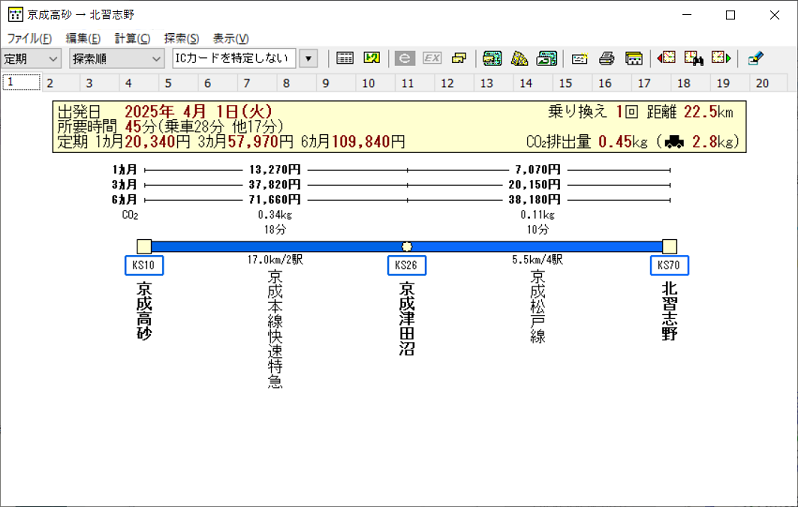Click the grayed-out 'EX' icon
The image size is (798, 507).
(x=432, y=59)
